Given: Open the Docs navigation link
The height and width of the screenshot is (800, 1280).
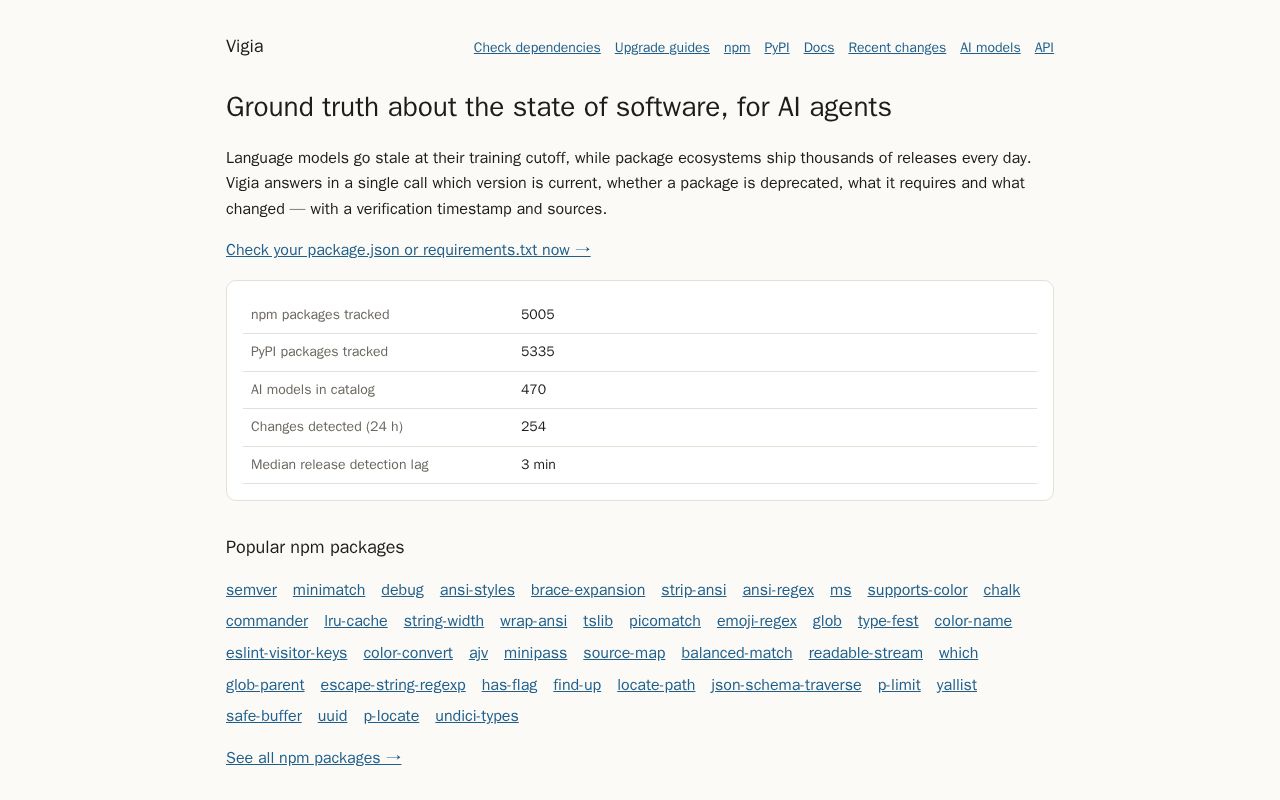Looking at the screenshot, I should 819,48.
